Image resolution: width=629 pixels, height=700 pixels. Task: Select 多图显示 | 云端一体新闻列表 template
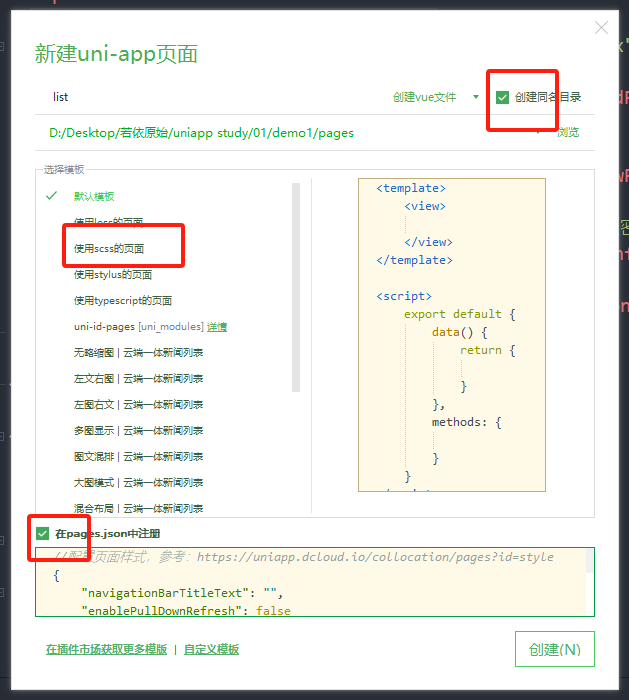point(138,430)
